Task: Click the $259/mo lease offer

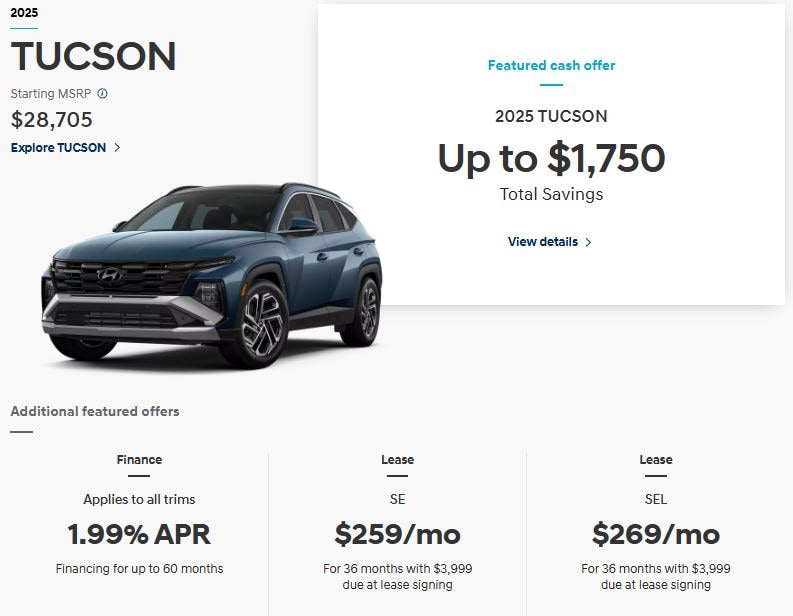Action: (x=397, y=534)
